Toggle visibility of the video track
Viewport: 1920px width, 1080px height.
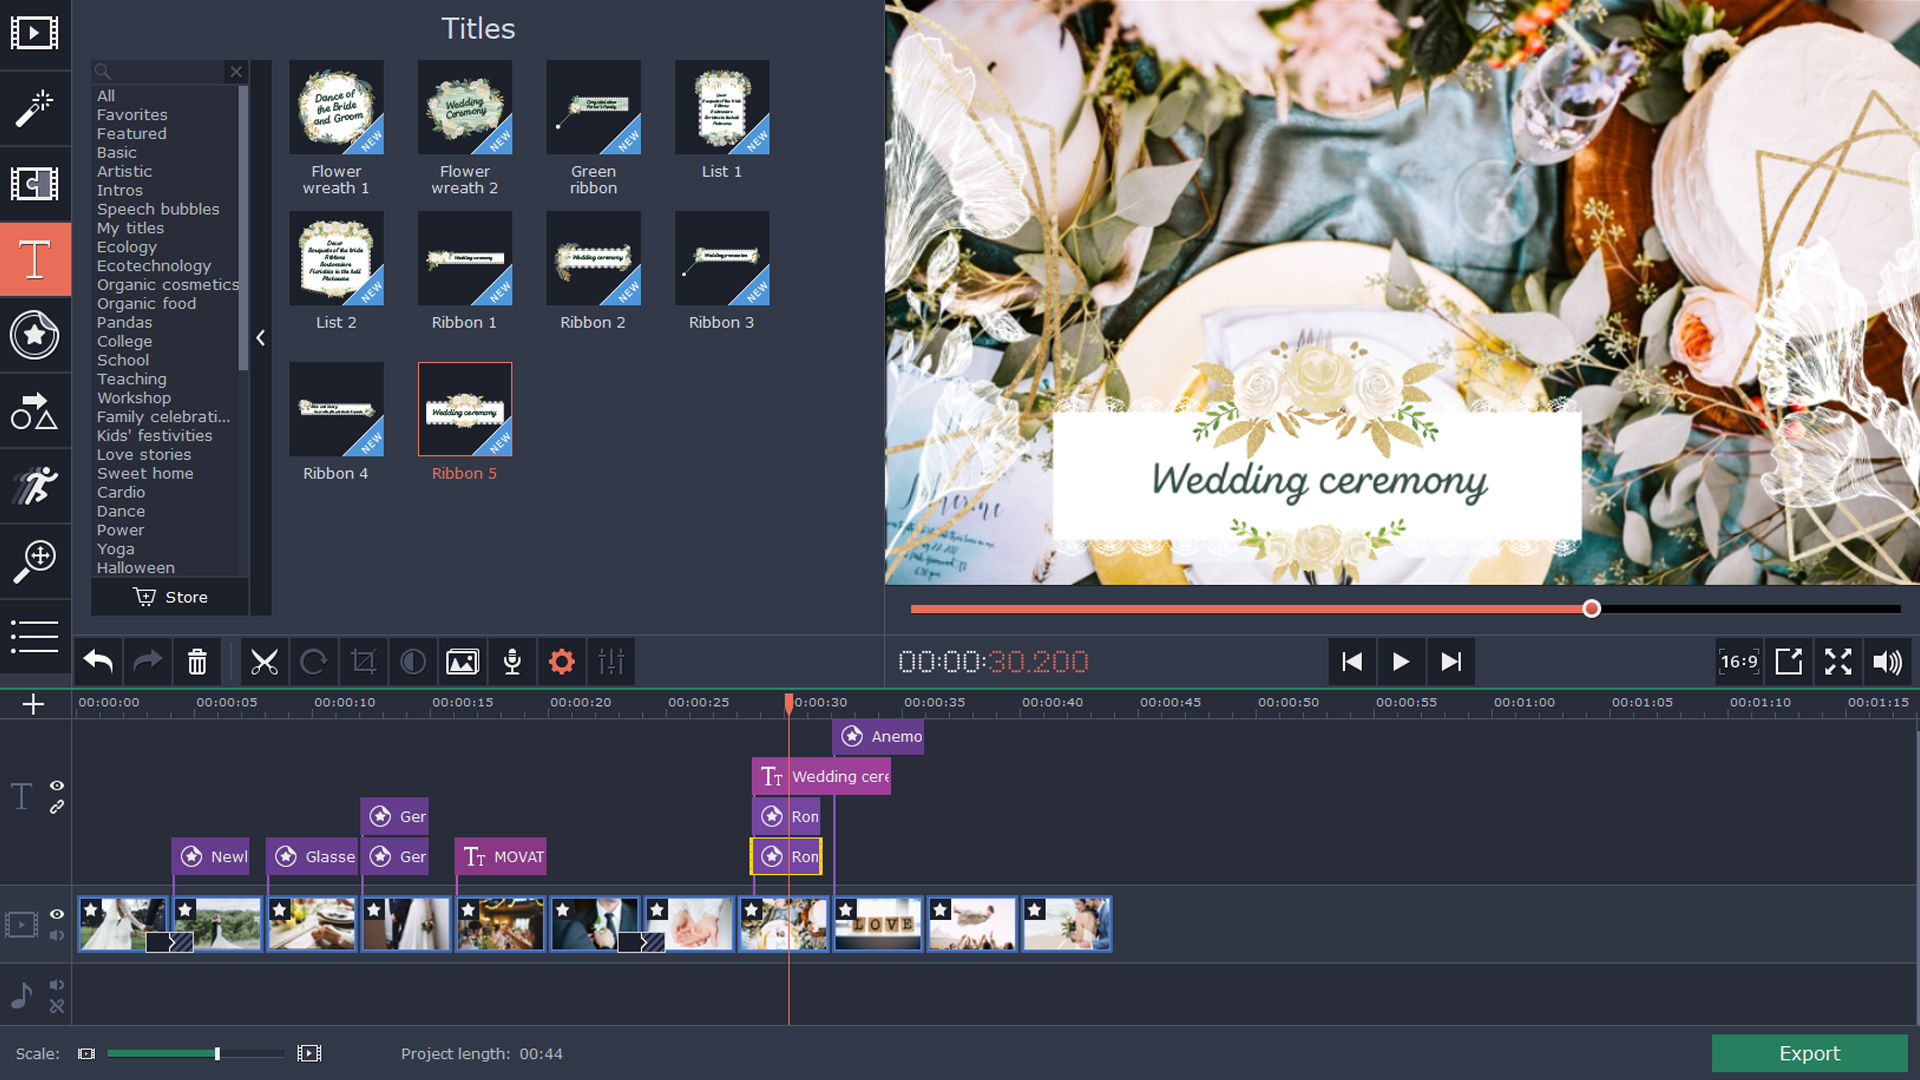coord(57,914)
